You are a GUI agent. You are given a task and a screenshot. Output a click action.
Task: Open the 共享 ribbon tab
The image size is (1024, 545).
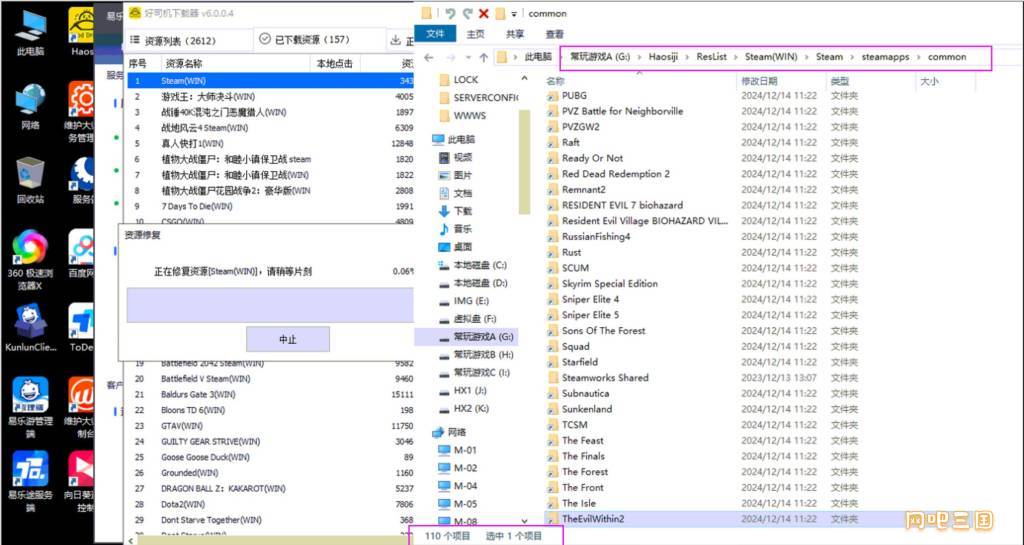pyautogui.click(x=515, y=34)
